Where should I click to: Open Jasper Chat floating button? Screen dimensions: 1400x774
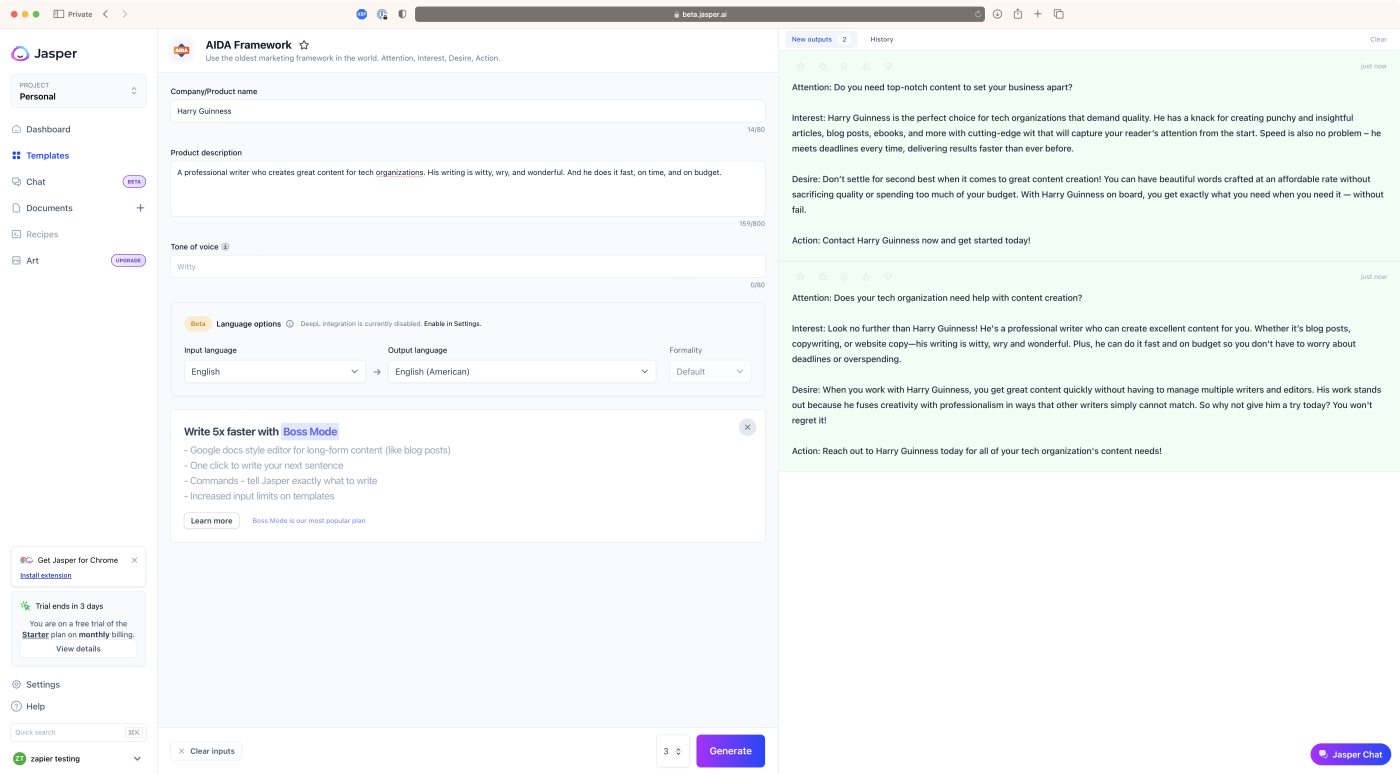pos(1350,754)
